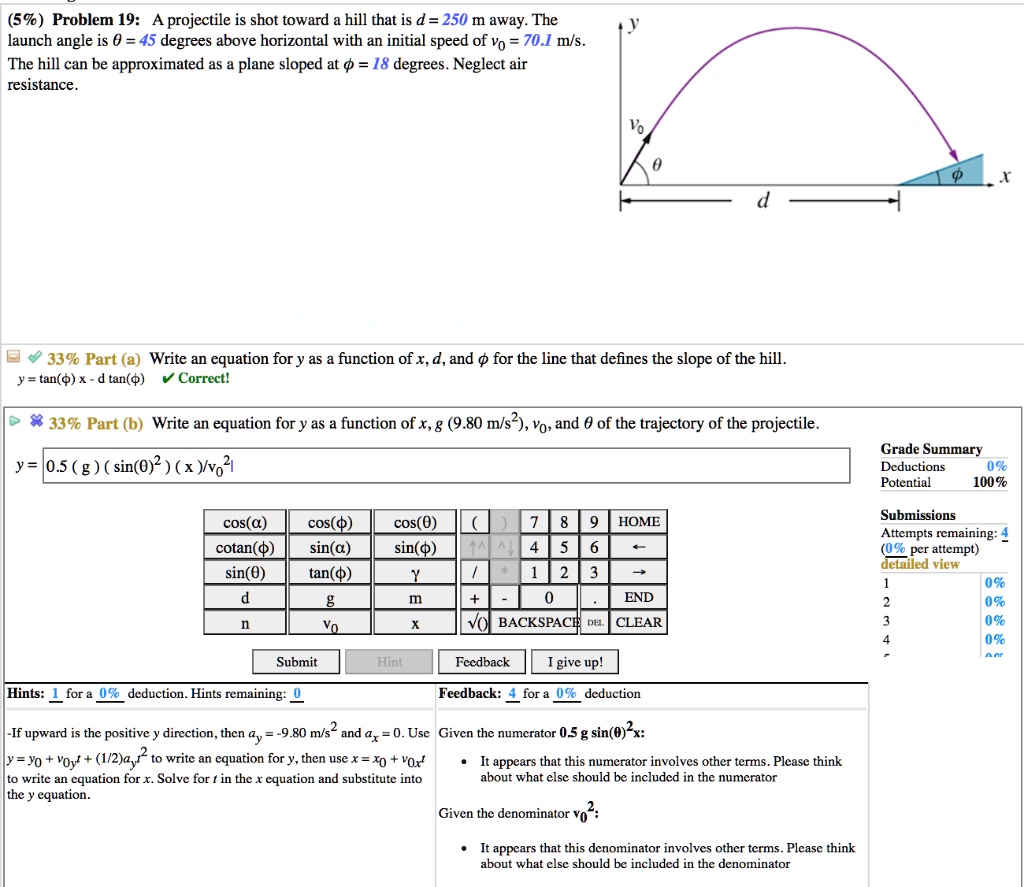Click the END cursor key
Image resolution: width=1024 pixels, height=887 pixels.
tap(639, 598)
